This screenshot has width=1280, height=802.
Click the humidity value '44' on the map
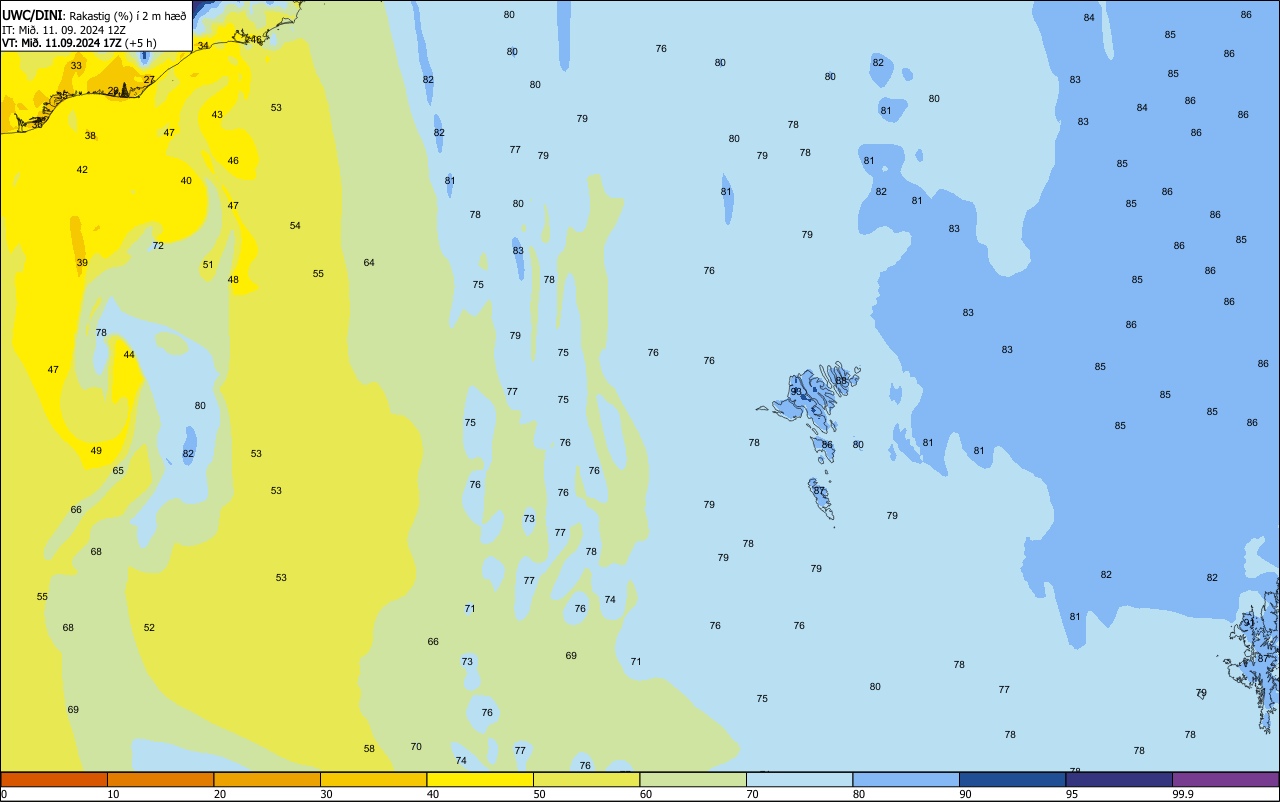[x=129, y=355]
